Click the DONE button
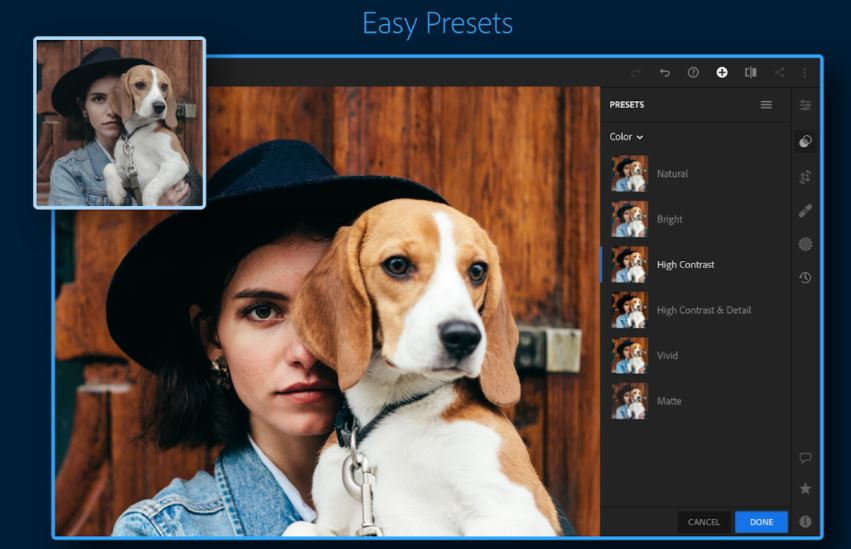This screenshot has height=549, width=851. pyautogui.click(x=761, y=522)
